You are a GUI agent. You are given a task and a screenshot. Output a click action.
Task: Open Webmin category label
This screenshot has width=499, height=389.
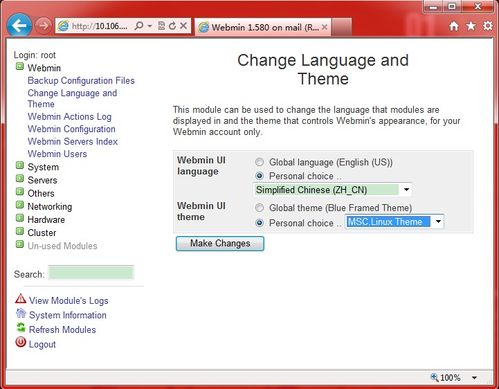click(44, 68)
